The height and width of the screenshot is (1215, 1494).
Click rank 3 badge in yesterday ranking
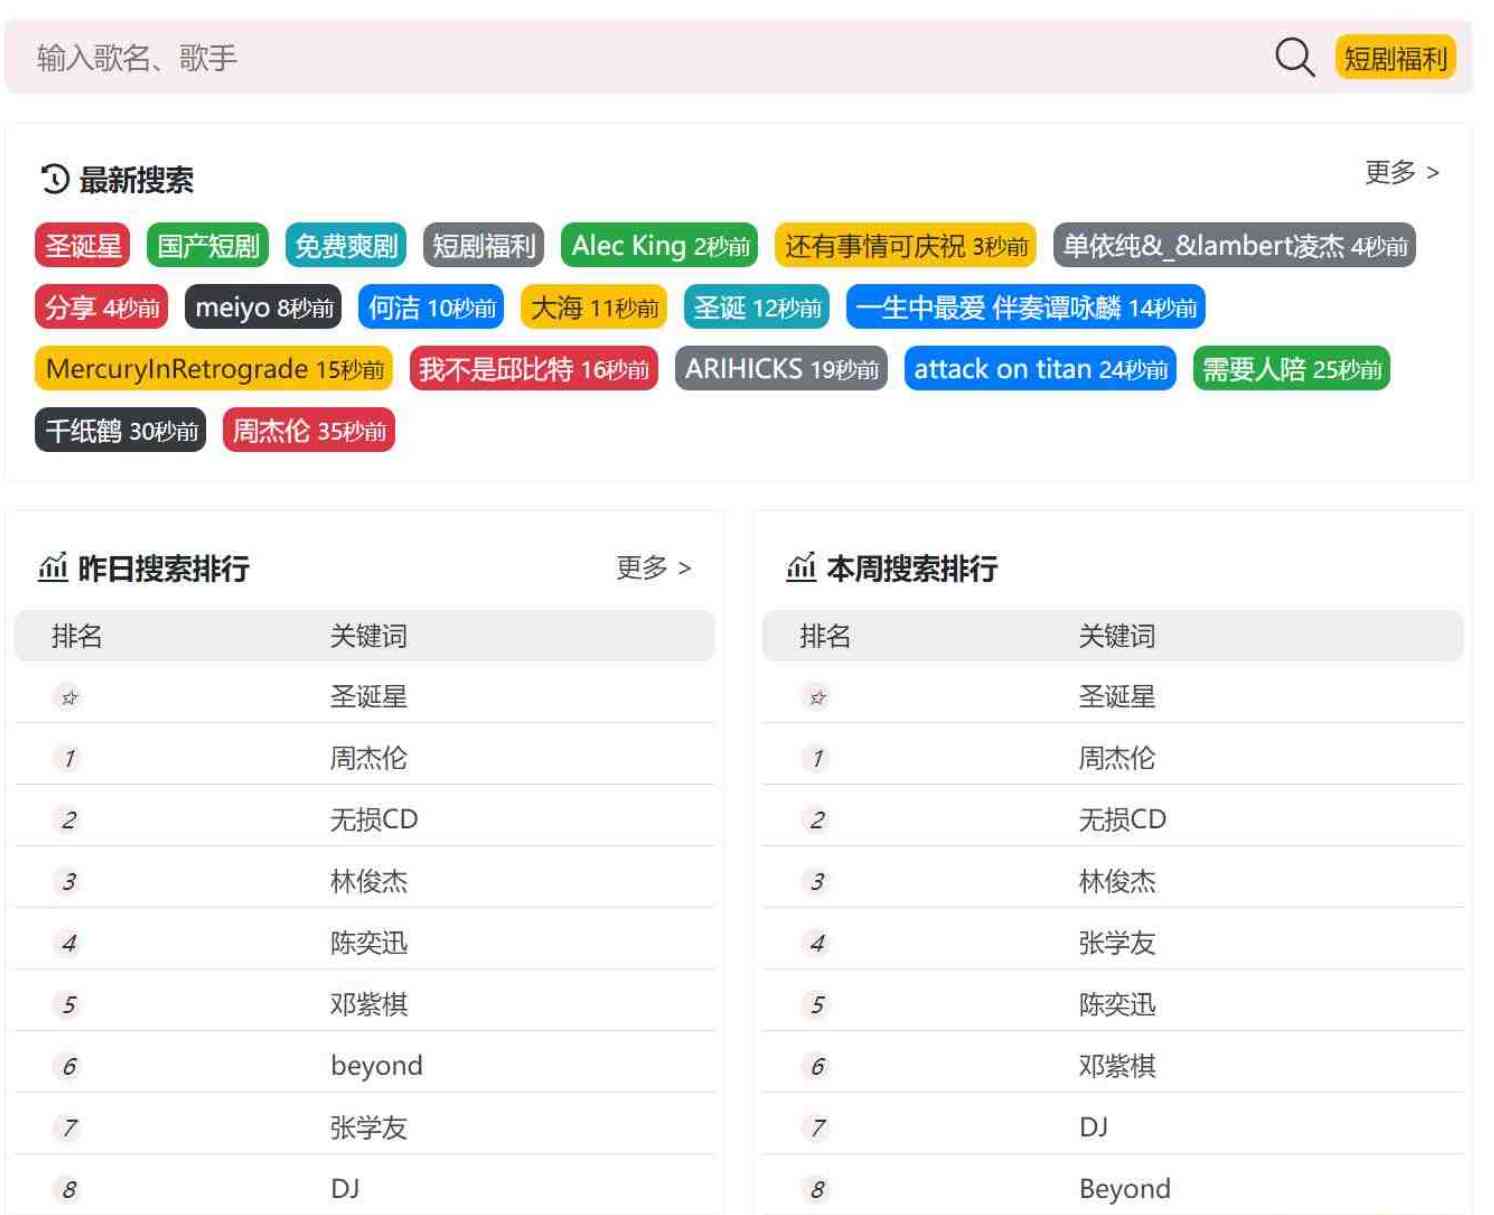69,882
